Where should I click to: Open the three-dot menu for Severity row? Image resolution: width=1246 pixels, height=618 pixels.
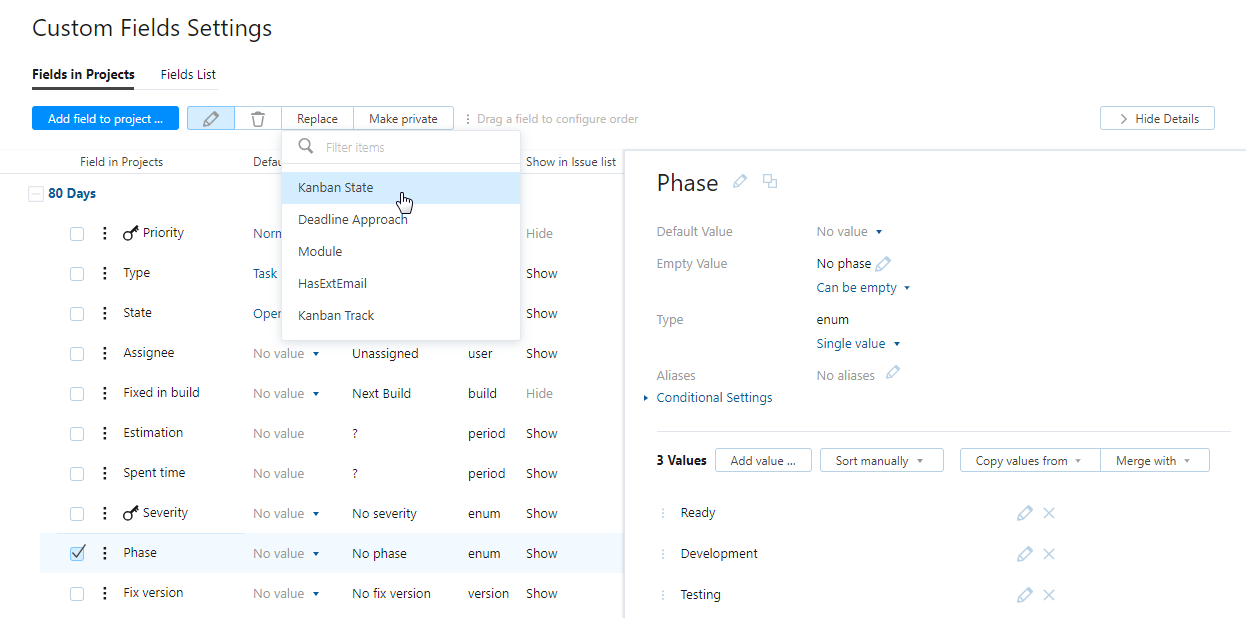tap(105, 513)
